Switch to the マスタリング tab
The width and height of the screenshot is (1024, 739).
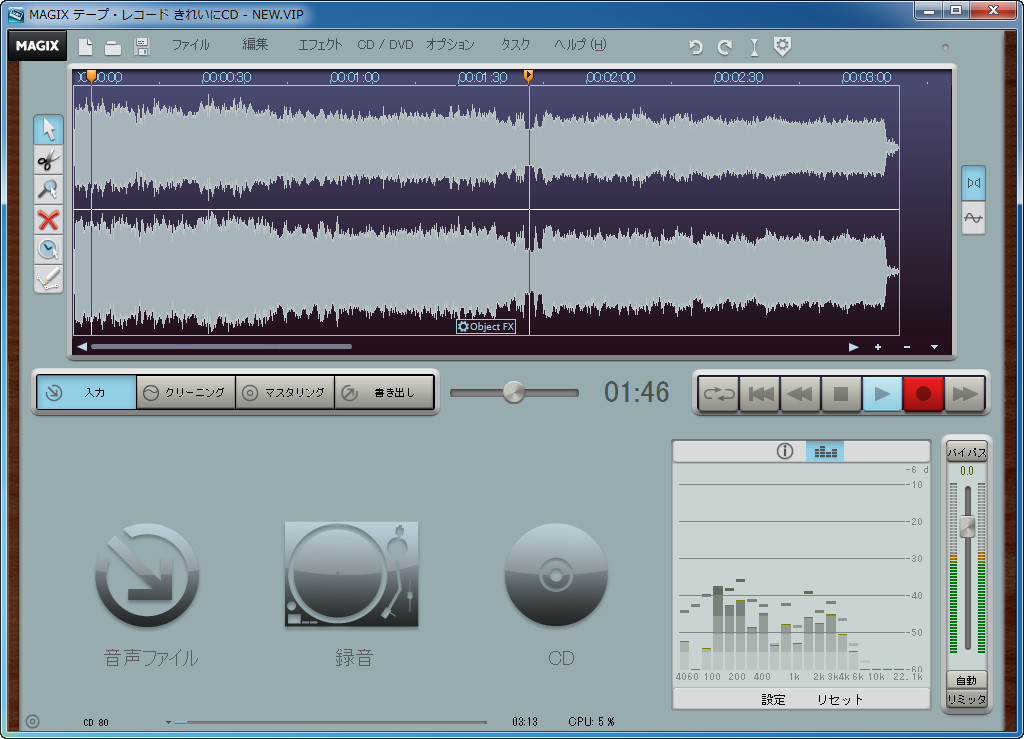[x=285, y=392]
